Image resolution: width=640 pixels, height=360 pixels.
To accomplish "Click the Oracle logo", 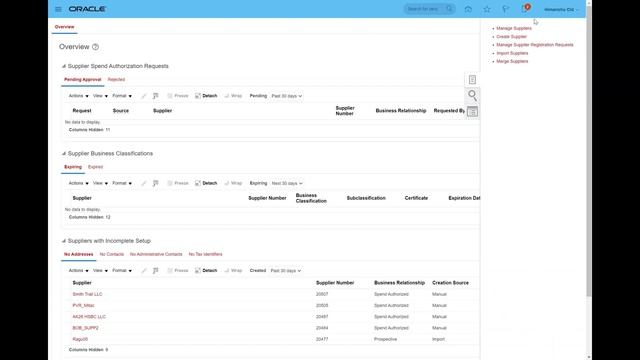I will coord(87,9).
